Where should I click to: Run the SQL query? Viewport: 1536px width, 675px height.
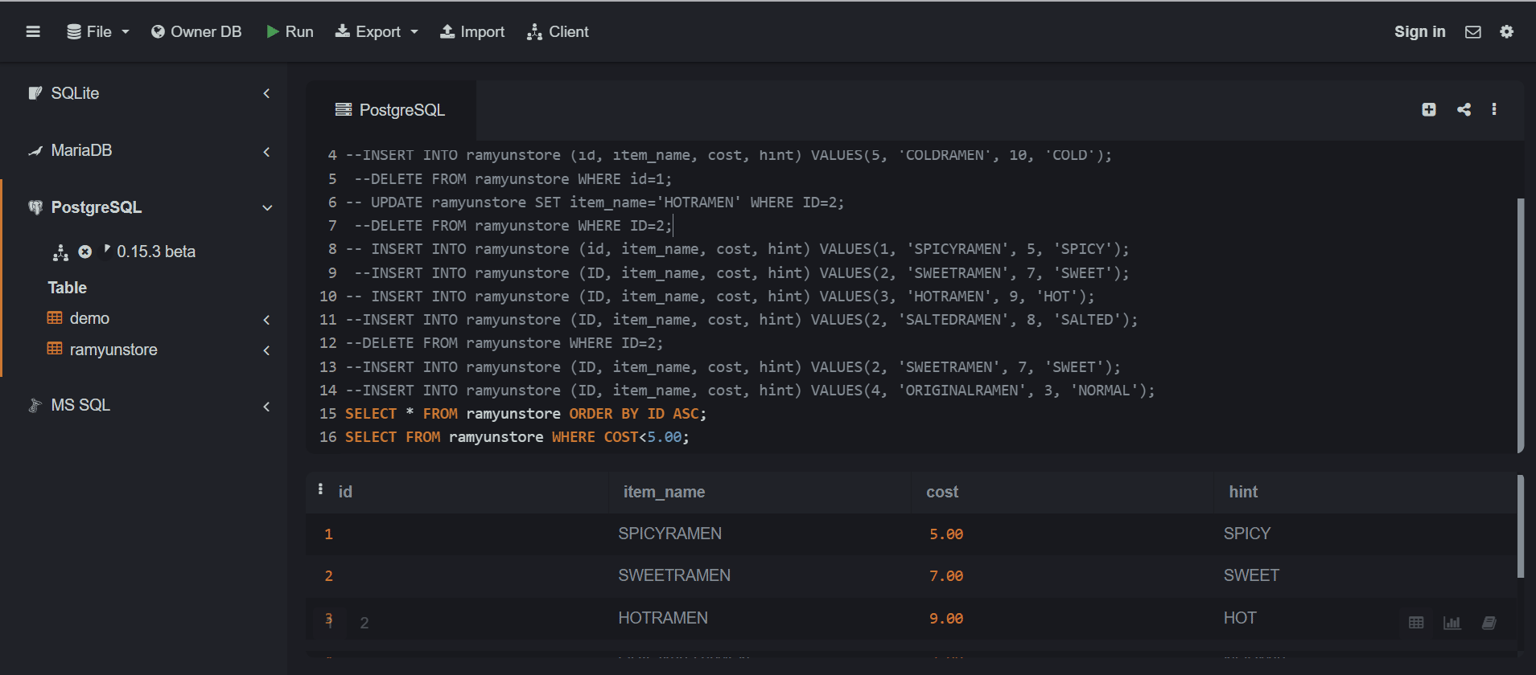coord(290,32)
